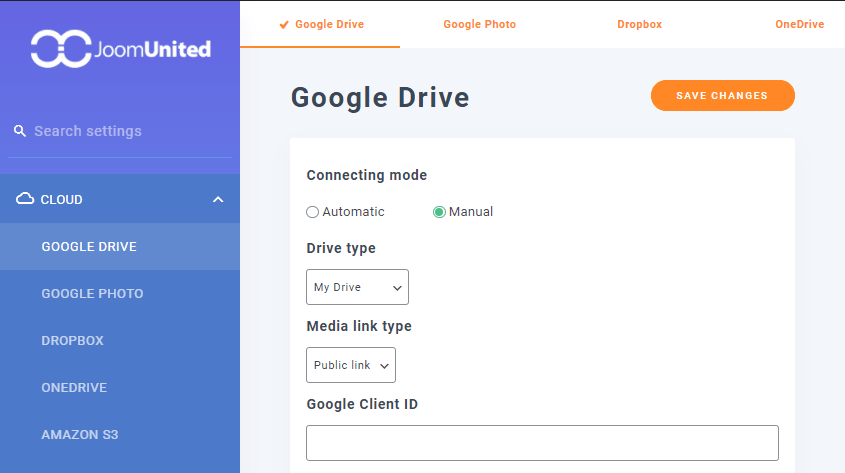Image resolution: width=845 pixels, height=473 pixels.
Task: Open Amazon S3 in the sidebar
Action: pos(120,434)
